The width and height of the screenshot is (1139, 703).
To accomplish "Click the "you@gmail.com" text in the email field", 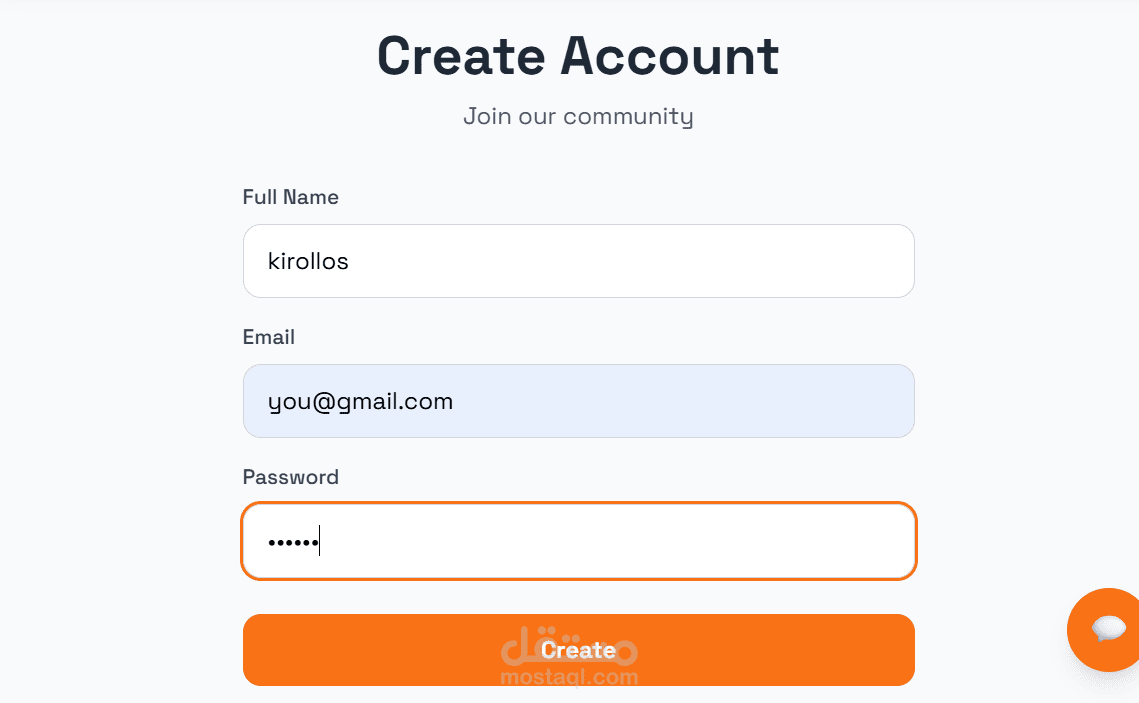I will coord(360,401).
